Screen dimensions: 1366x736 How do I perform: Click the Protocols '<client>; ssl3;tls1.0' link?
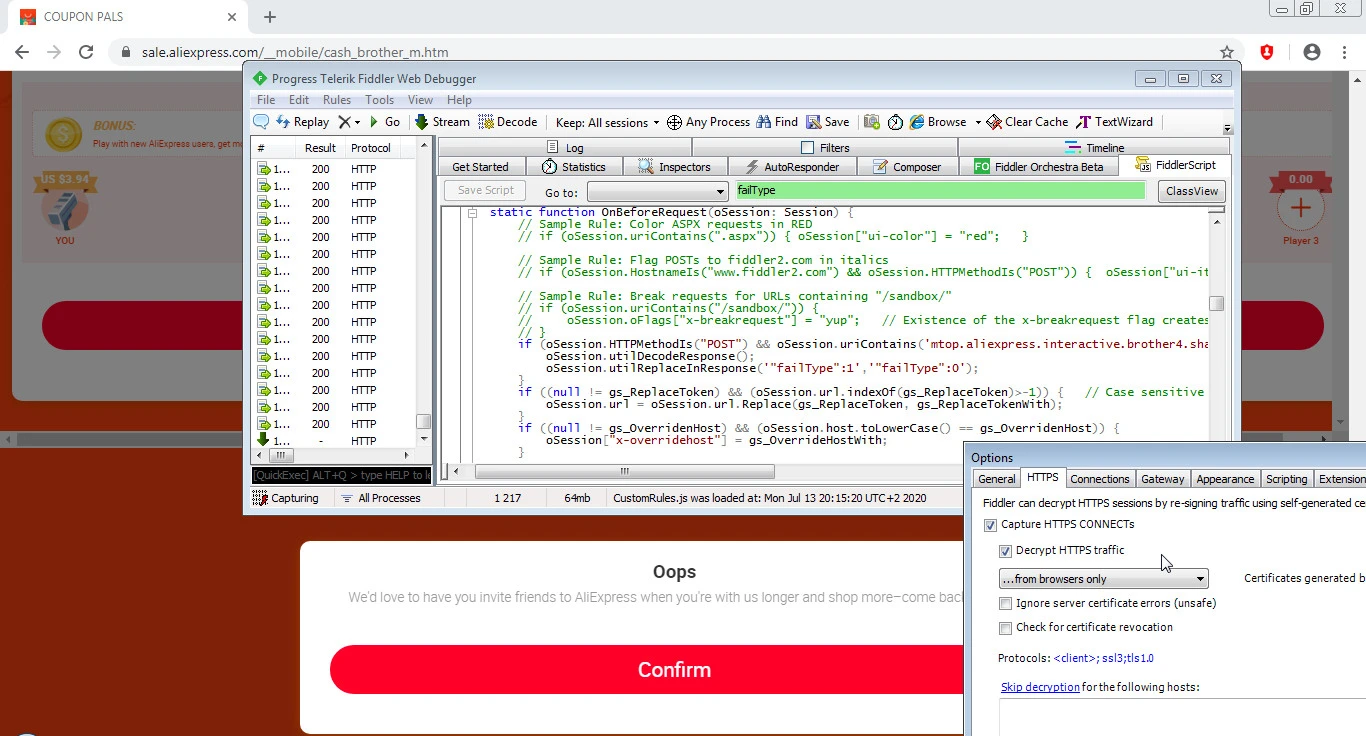1103,658
